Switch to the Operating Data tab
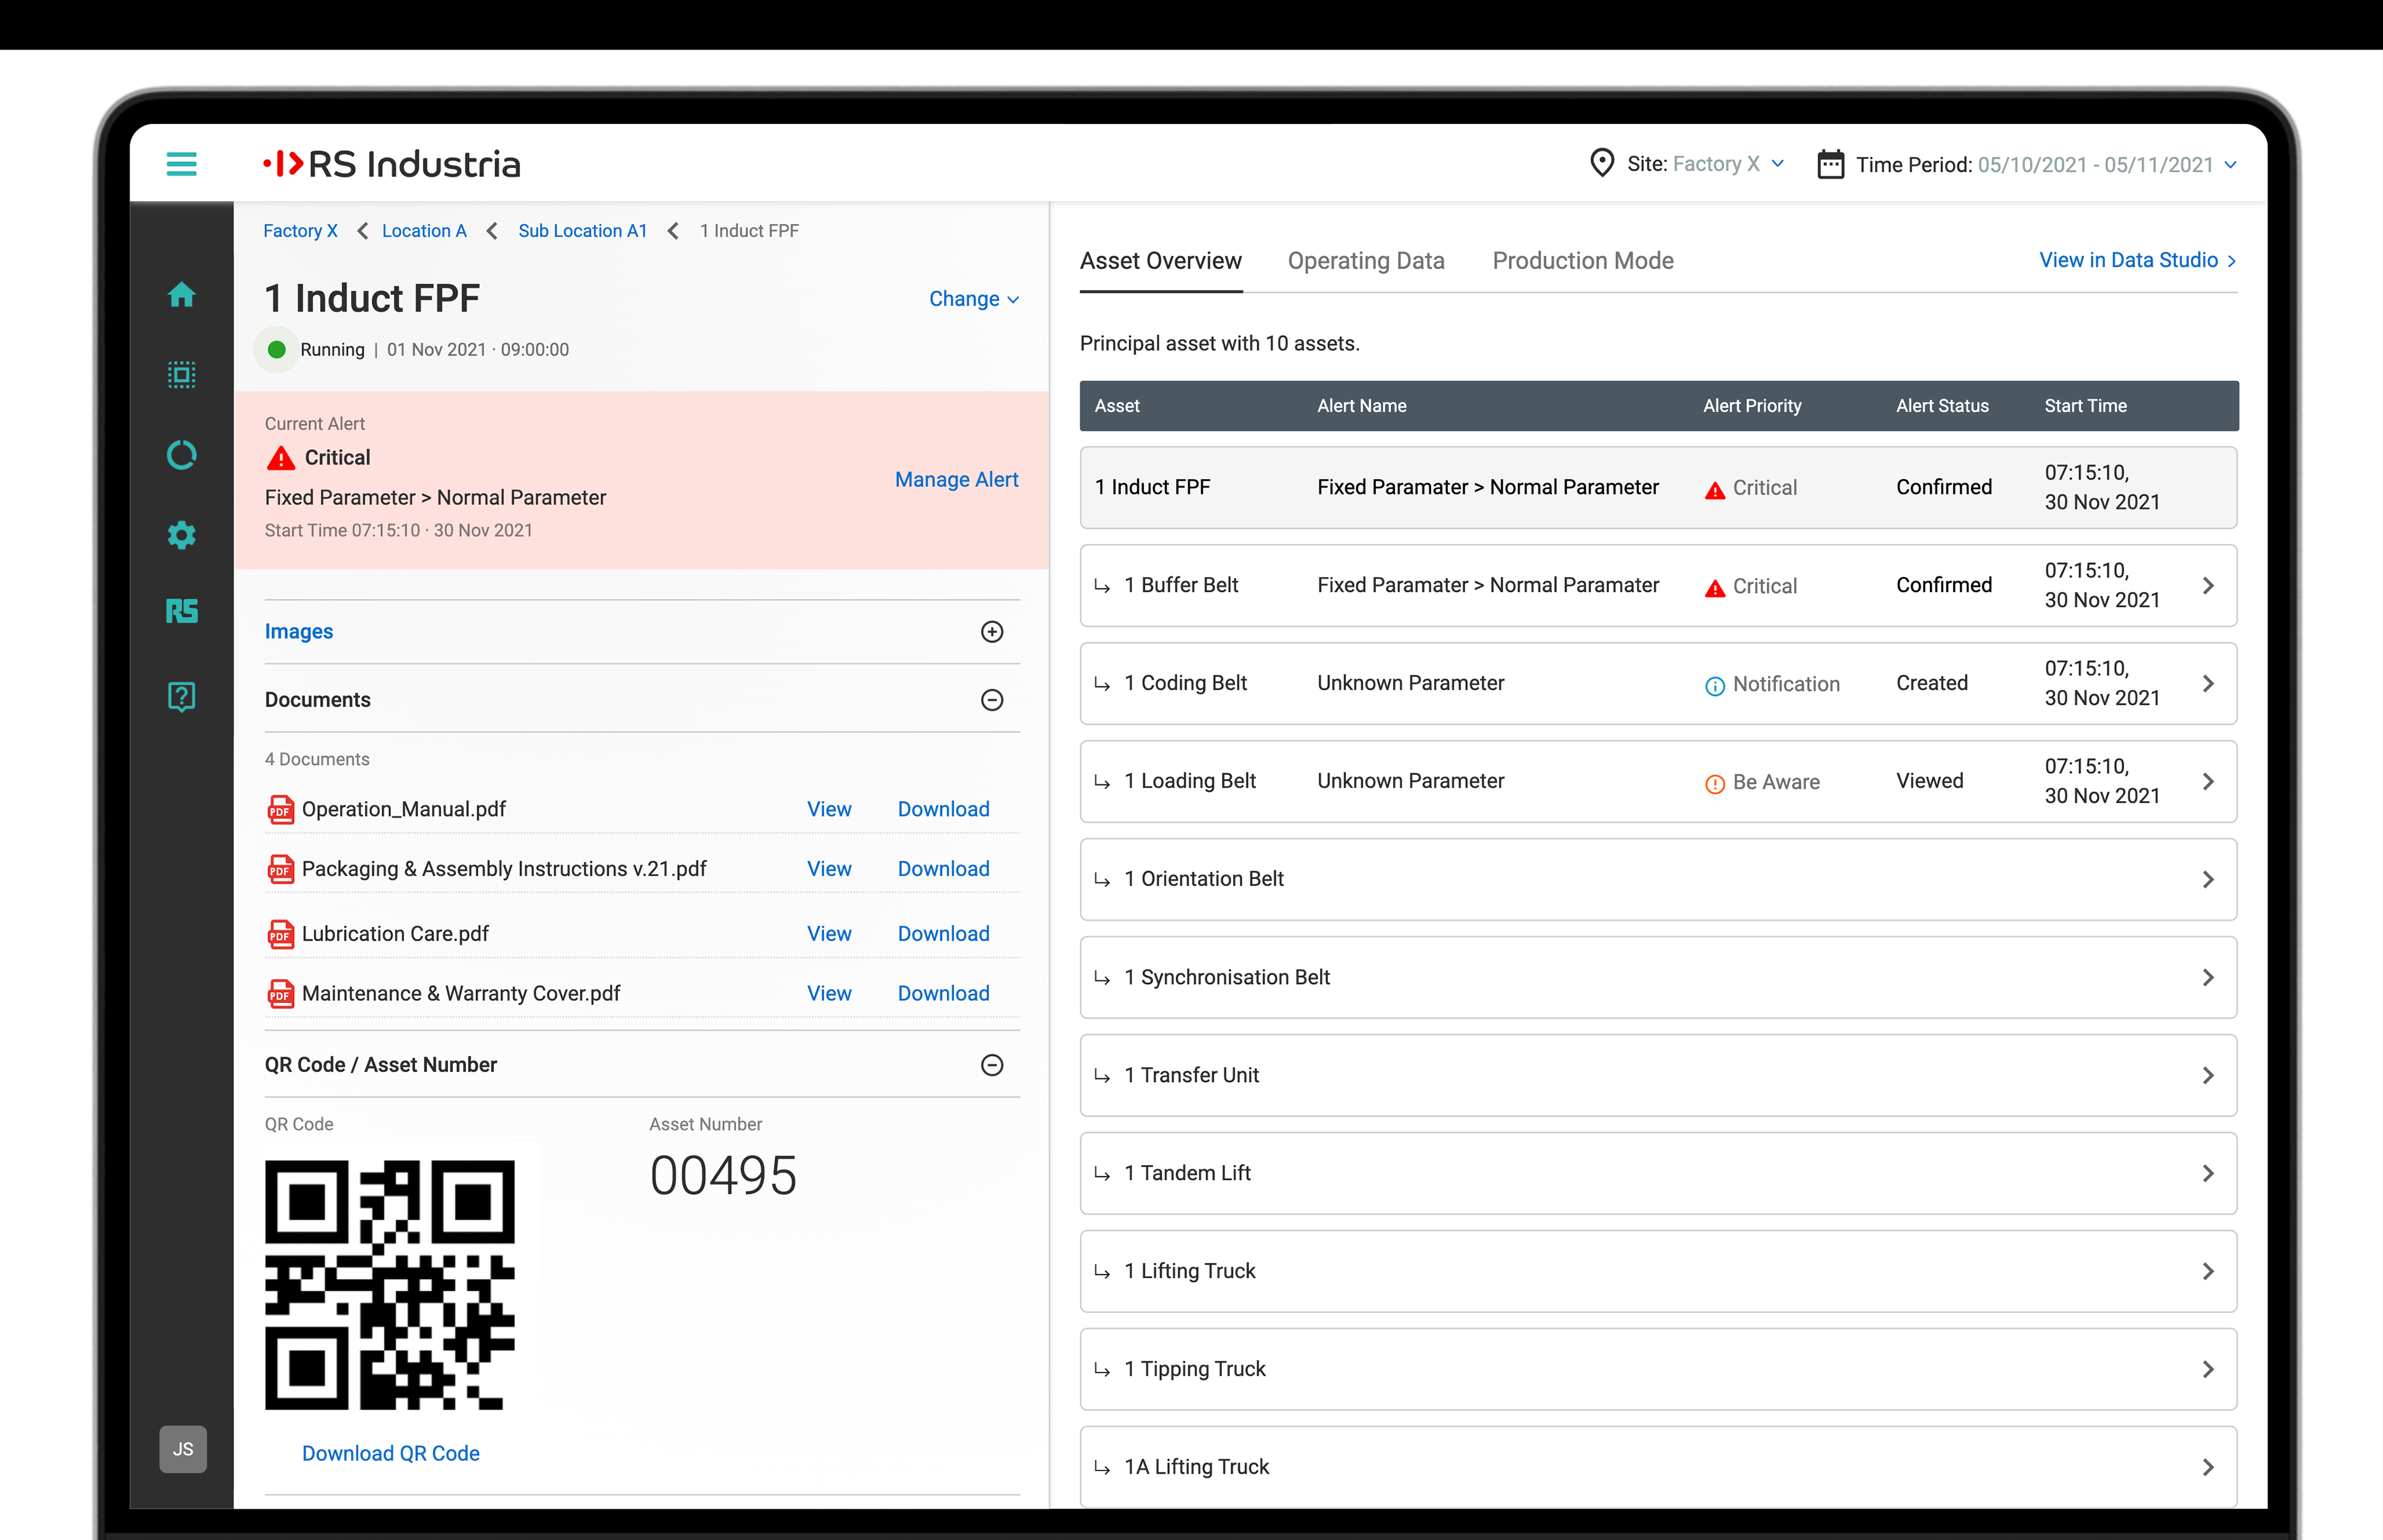Viewport: 2383px width, 1540px height. click(x=1365, y=261)
